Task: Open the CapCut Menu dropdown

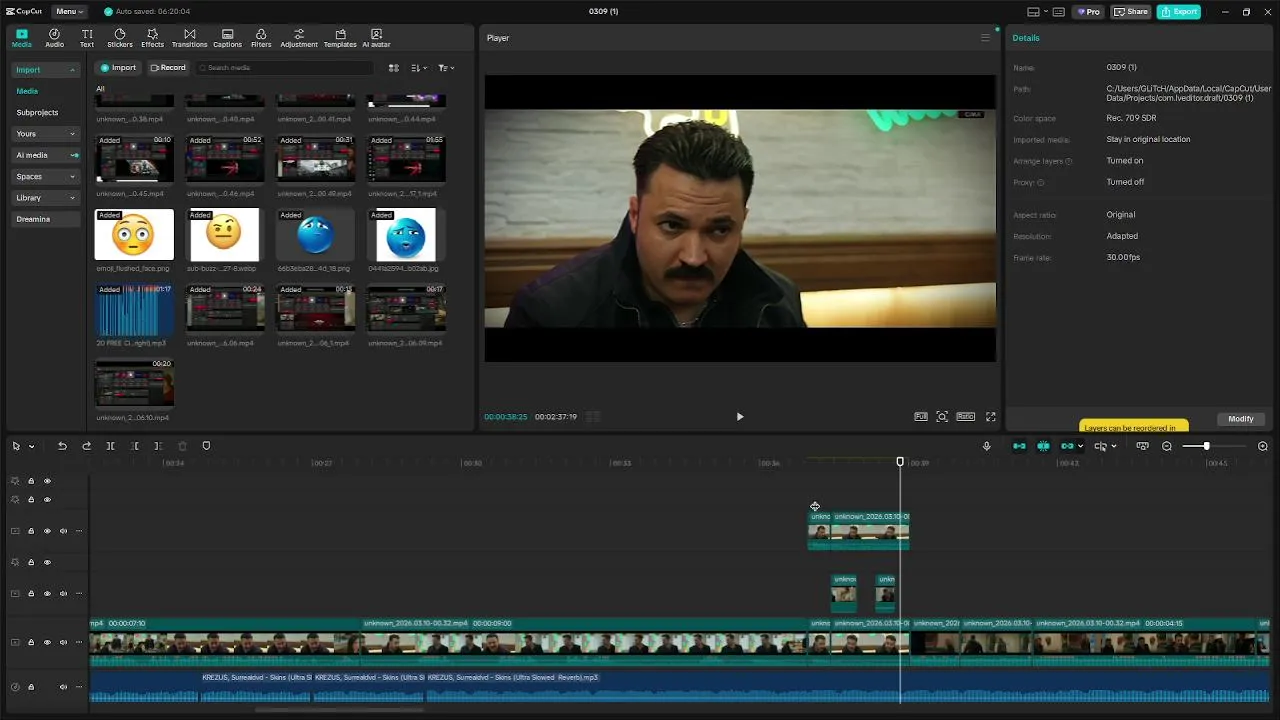Action: click(68, 12)
